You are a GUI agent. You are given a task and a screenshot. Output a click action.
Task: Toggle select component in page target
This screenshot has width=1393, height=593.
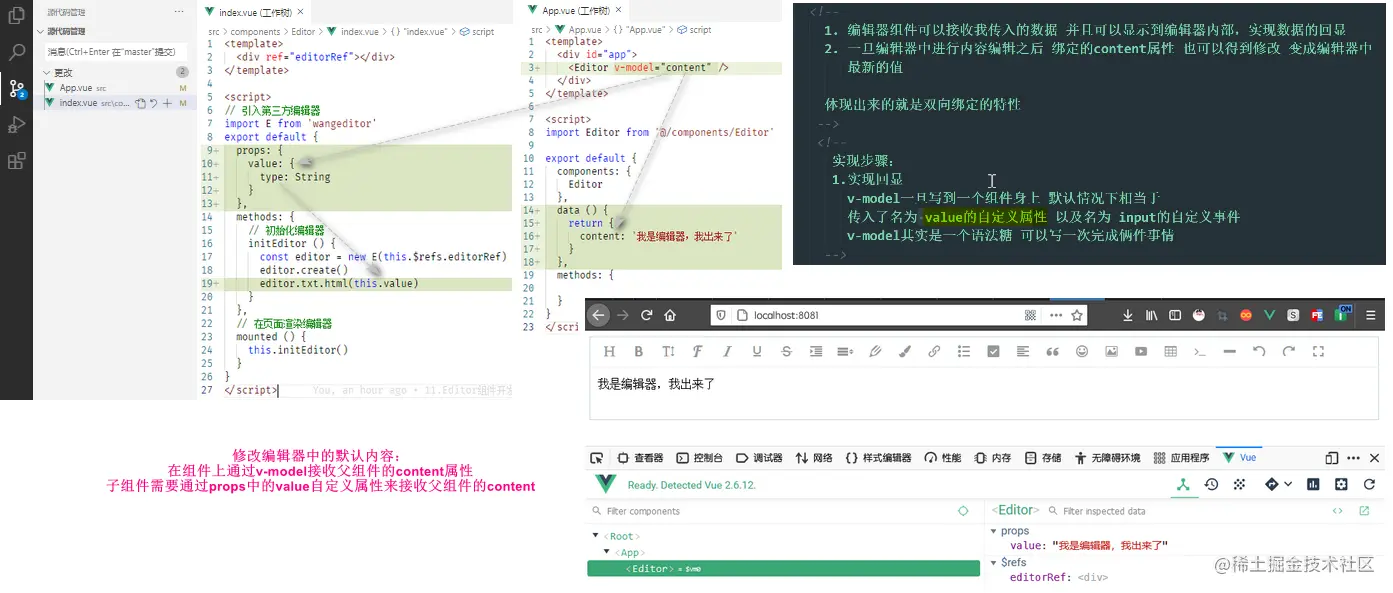point(963,511)
